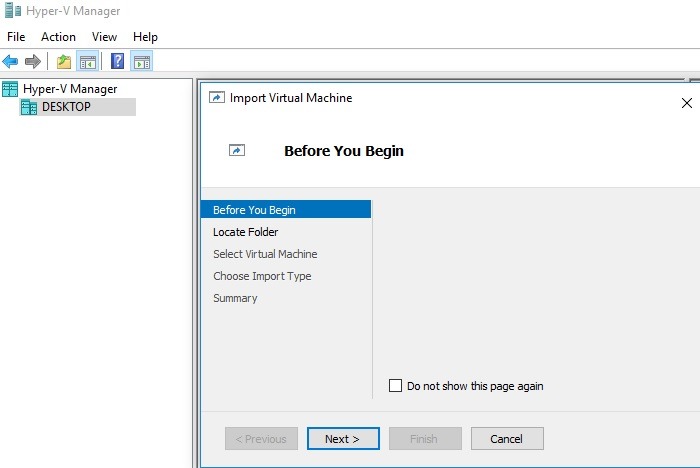Click the Up one level folder icon
Image resolution: width=700 pixels, height=468 pixels.
[64, 61]
